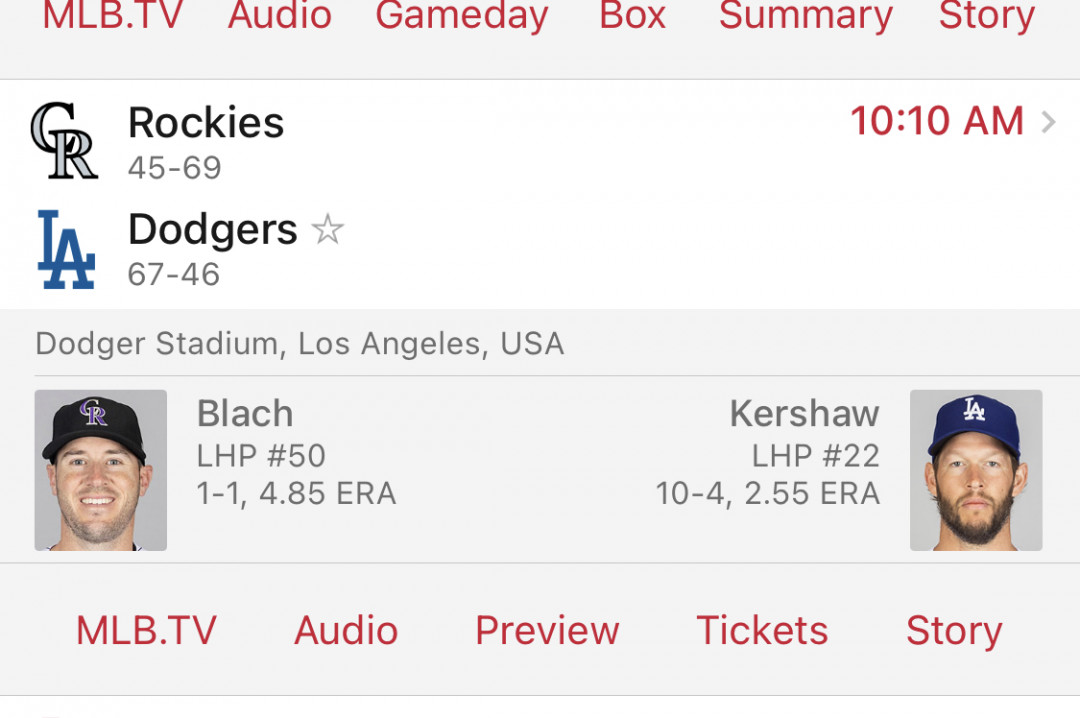Image resolution: width=1080 pixels, height=718 pixels.
Task: Open the Box score link
Action: [632, 15]
